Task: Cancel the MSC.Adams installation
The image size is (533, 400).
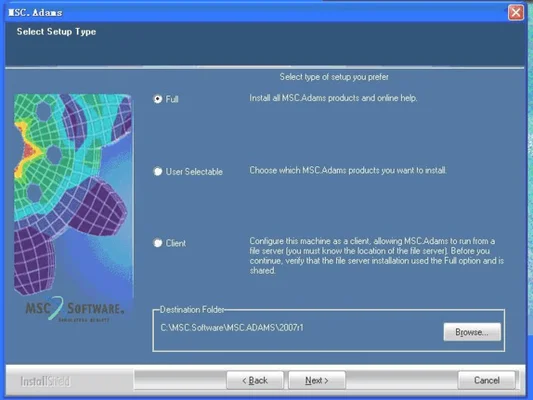Action: point(486,380)
